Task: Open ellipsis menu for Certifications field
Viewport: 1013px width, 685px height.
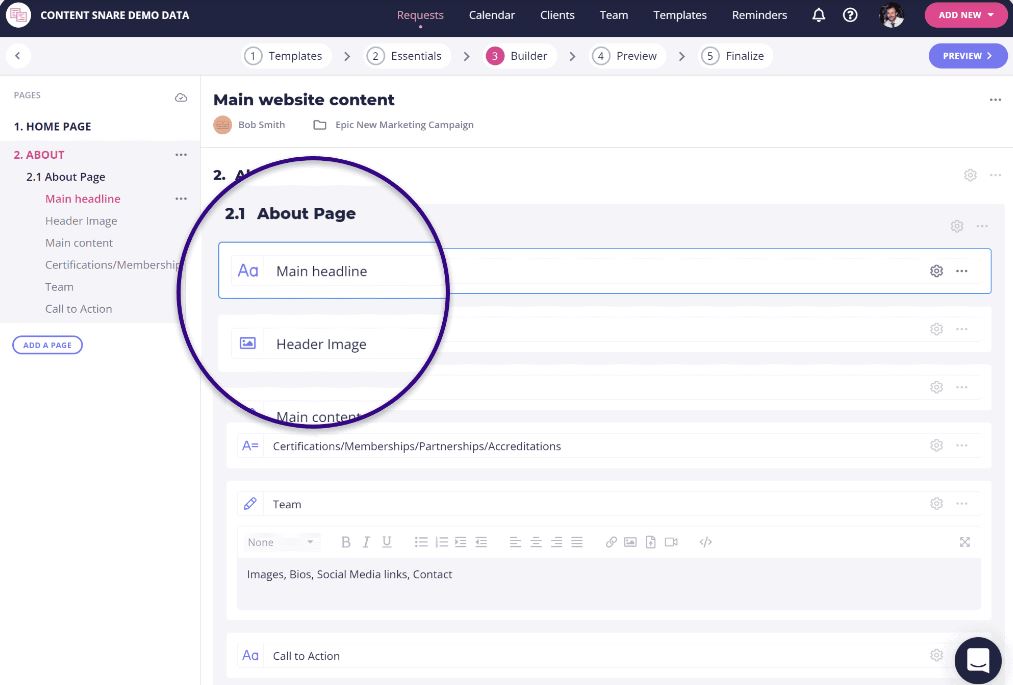Action: (x=961, y=446)
